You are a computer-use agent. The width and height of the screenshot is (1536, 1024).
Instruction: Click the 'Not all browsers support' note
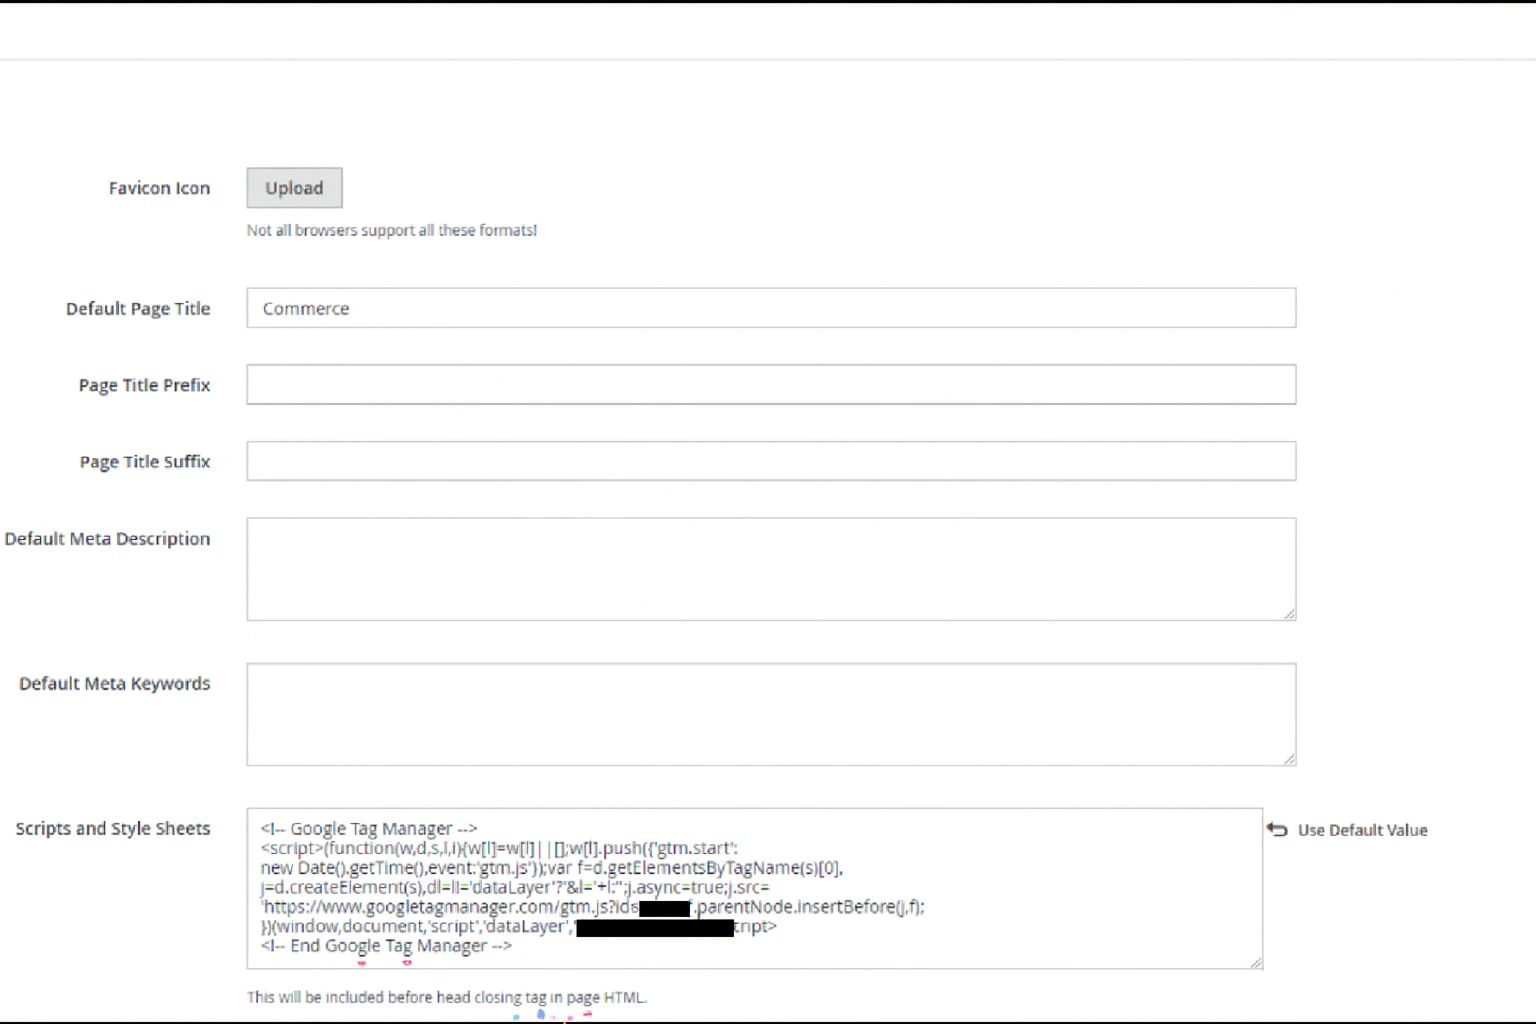392,230
